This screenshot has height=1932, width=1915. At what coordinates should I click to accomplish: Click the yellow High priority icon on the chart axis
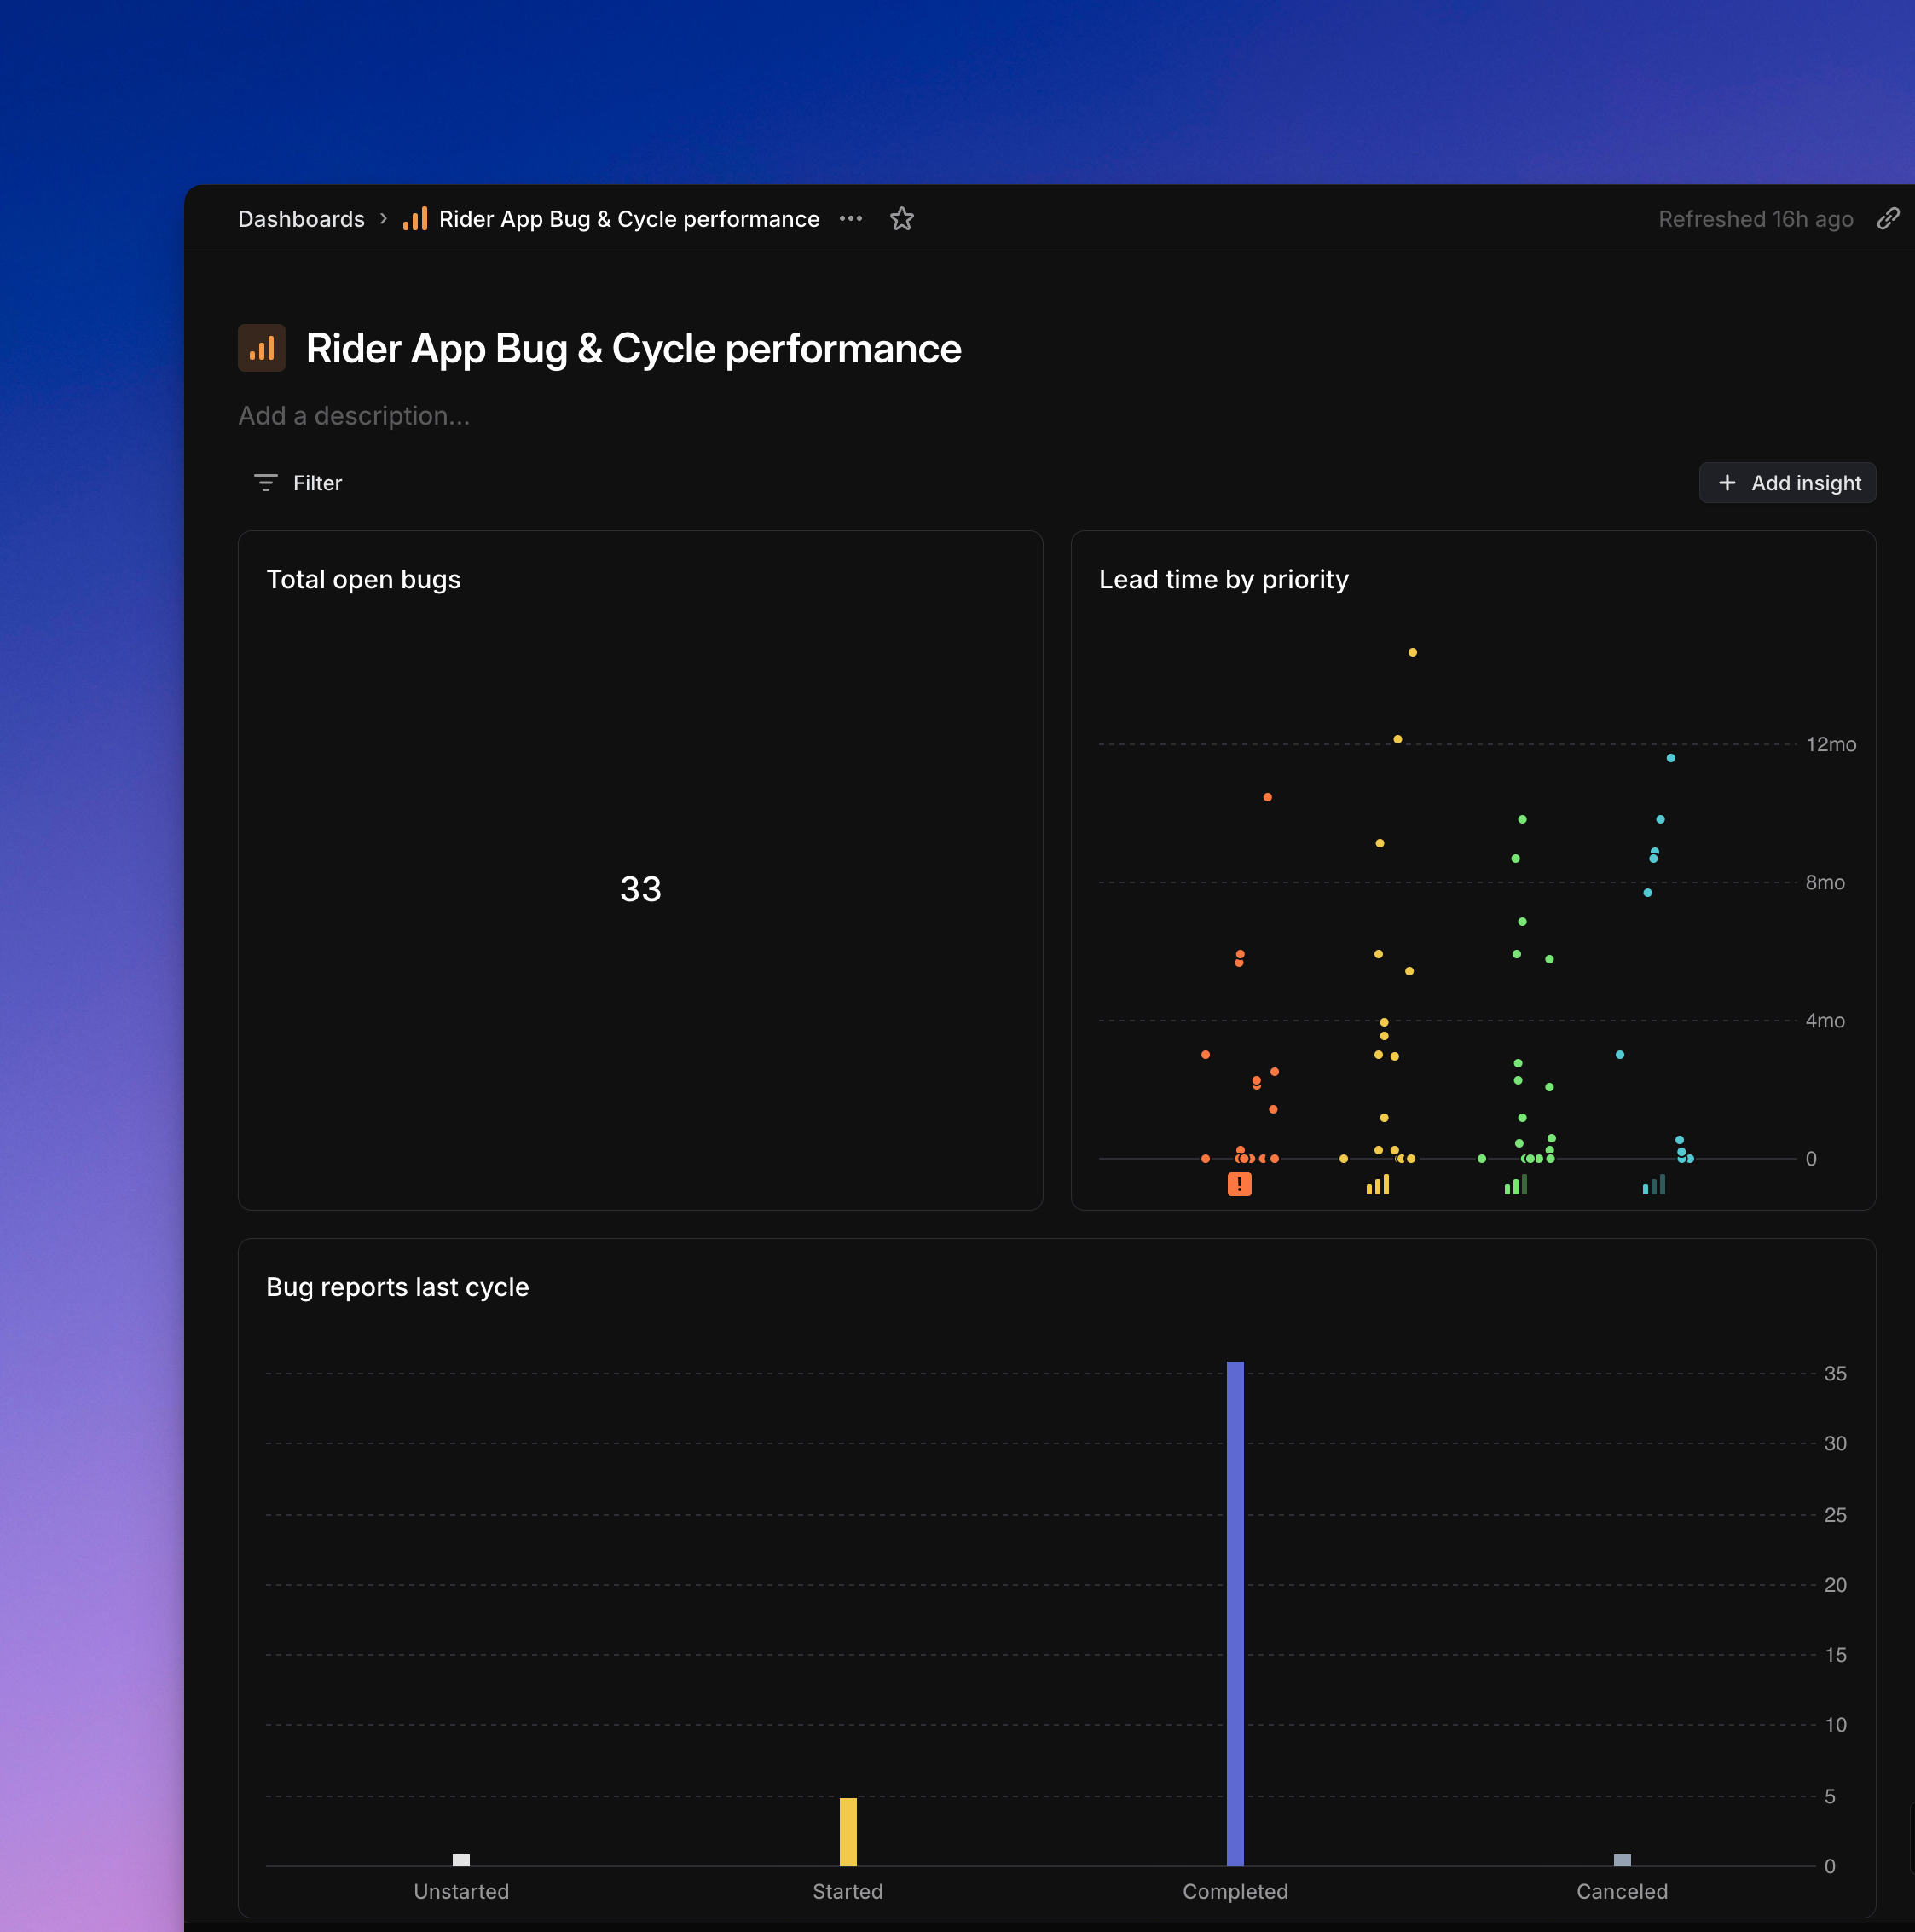[x=1377, y=1184]
